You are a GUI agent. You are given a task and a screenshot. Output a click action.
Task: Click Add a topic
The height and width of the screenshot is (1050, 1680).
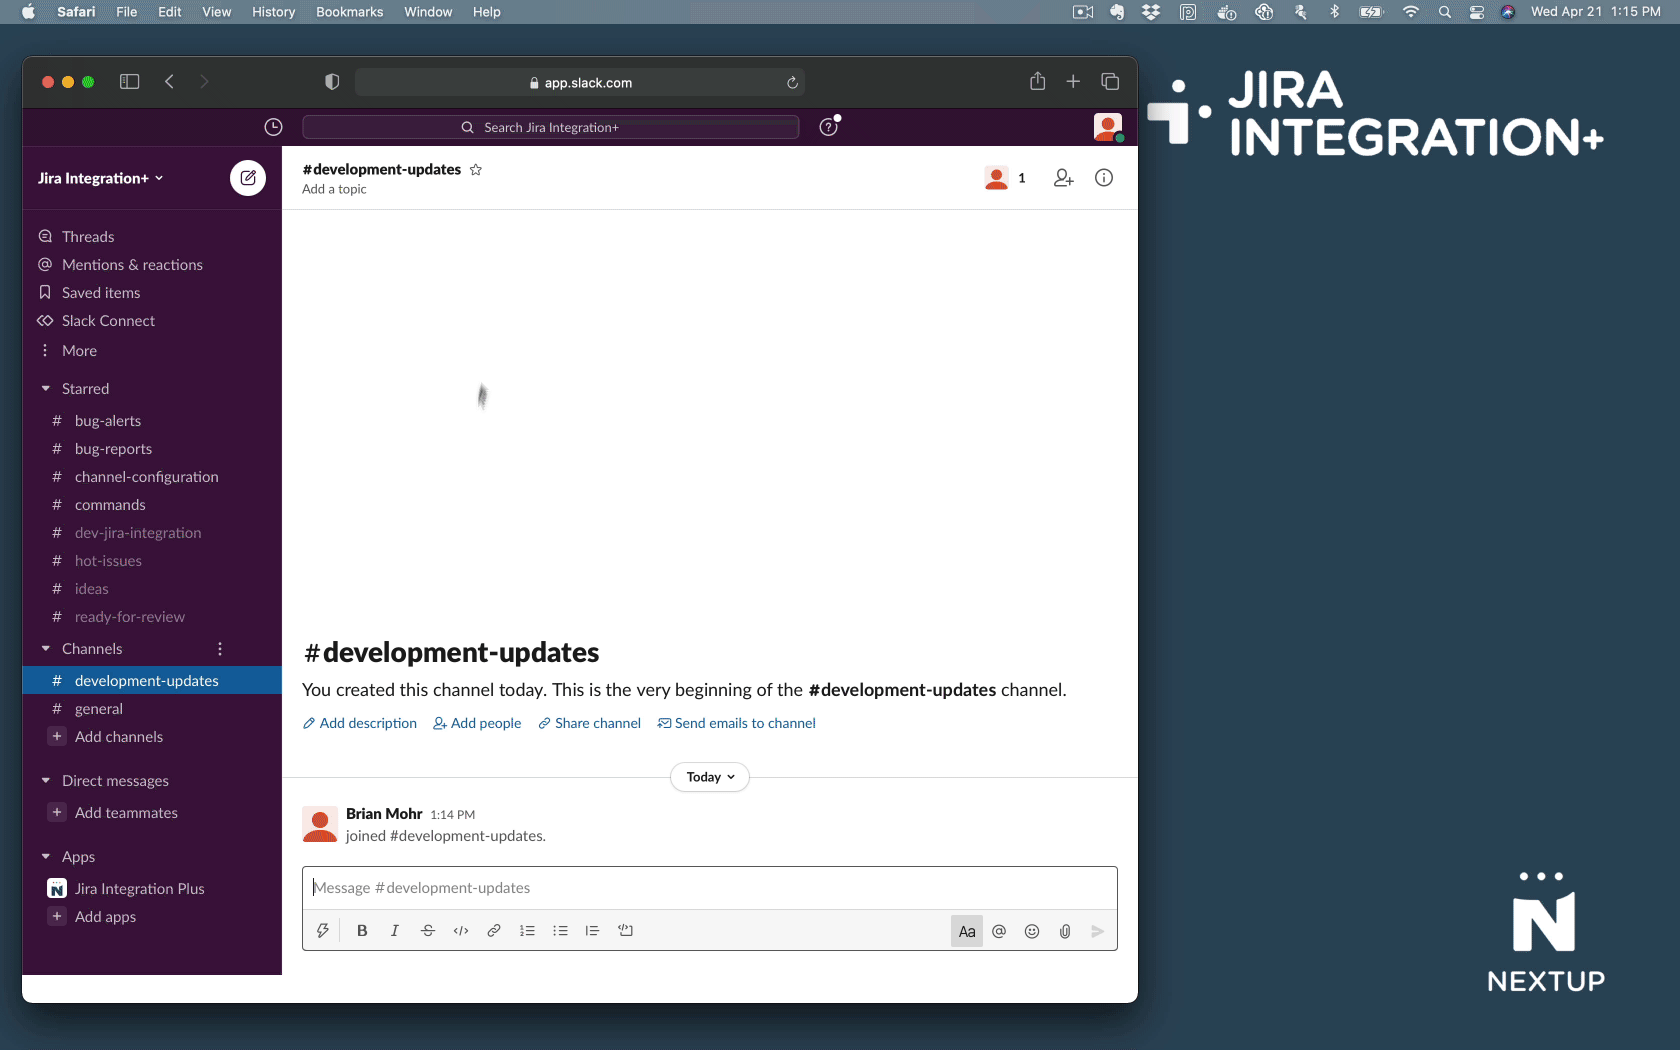pos(334,189)
